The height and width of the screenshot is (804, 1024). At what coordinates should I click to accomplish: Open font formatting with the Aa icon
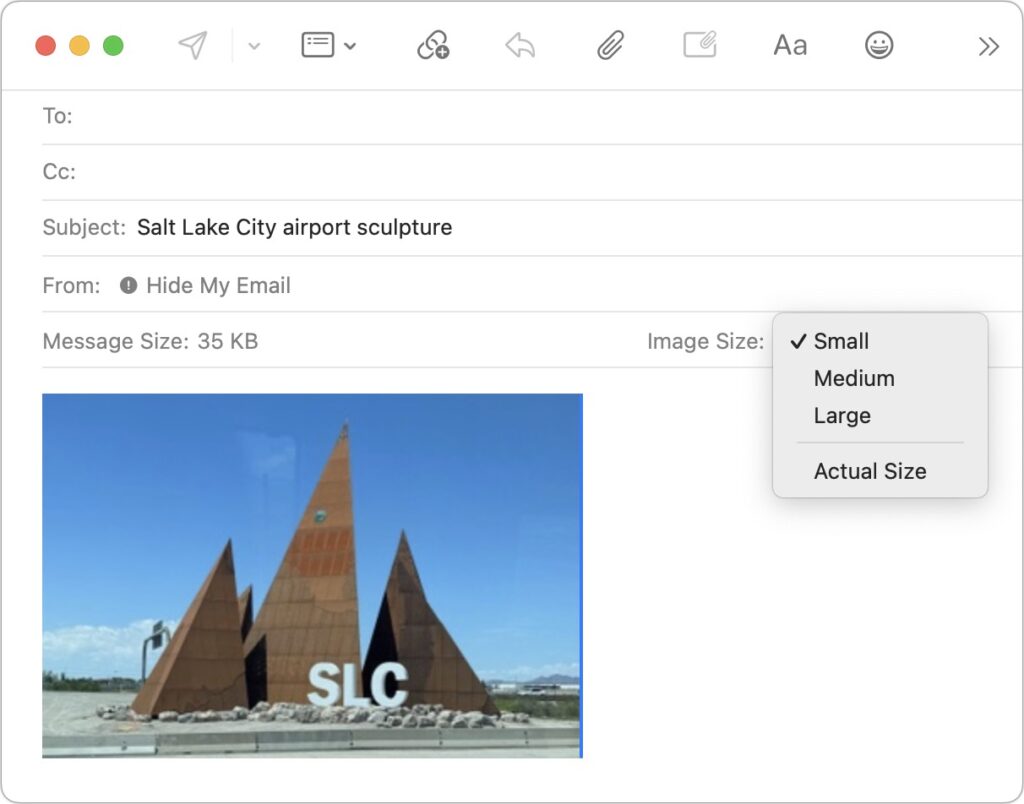(789, 45)
